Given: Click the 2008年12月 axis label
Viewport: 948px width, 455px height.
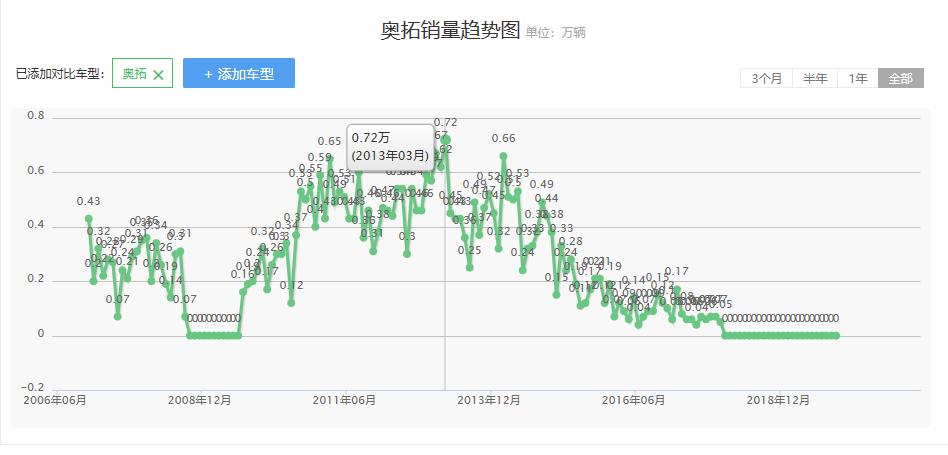Looking at the screenshot, I should pyautogui.click(x=200, y=400).
